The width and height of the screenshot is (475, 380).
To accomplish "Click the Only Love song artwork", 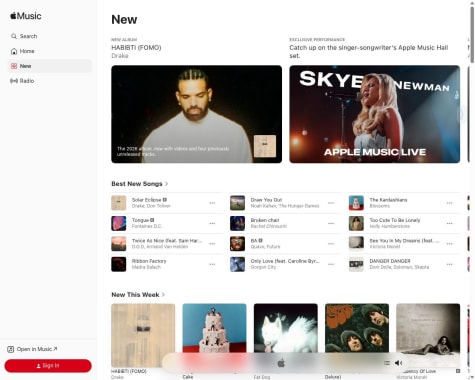I will click(x=237, y=264).
